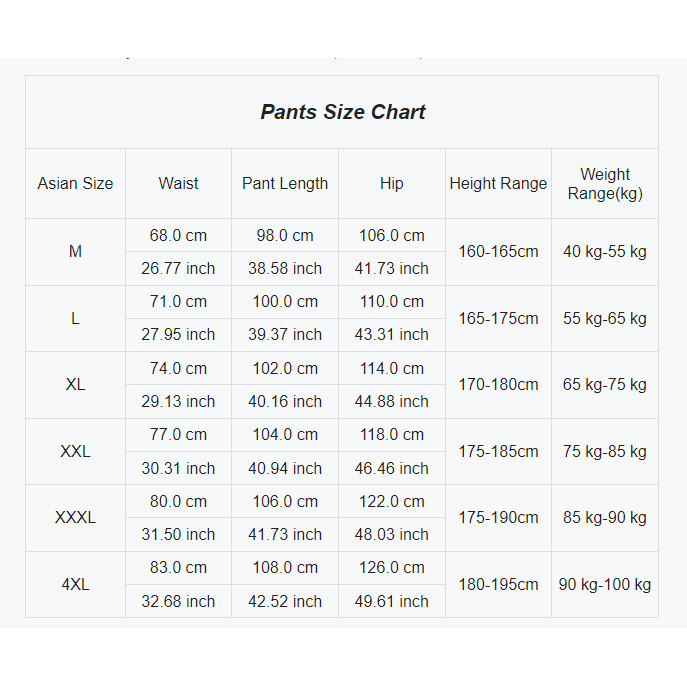Click the Asian Size column header

[x=75, y=184]
